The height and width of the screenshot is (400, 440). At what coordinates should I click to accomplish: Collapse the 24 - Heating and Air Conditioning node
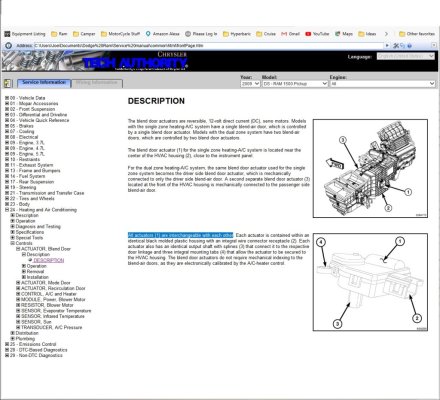pyautogui.click(x=7, y=210)
